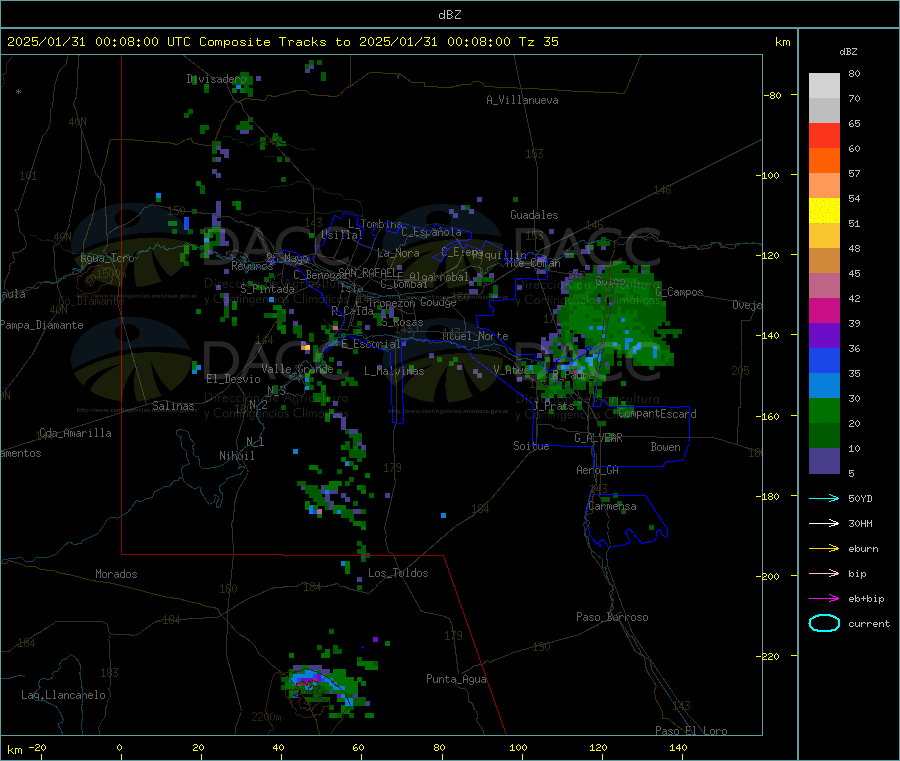Image resolution: width=900 pixels, height=761 pixels.
Task: Click the Bowen map label
Action: coord(665,447)
